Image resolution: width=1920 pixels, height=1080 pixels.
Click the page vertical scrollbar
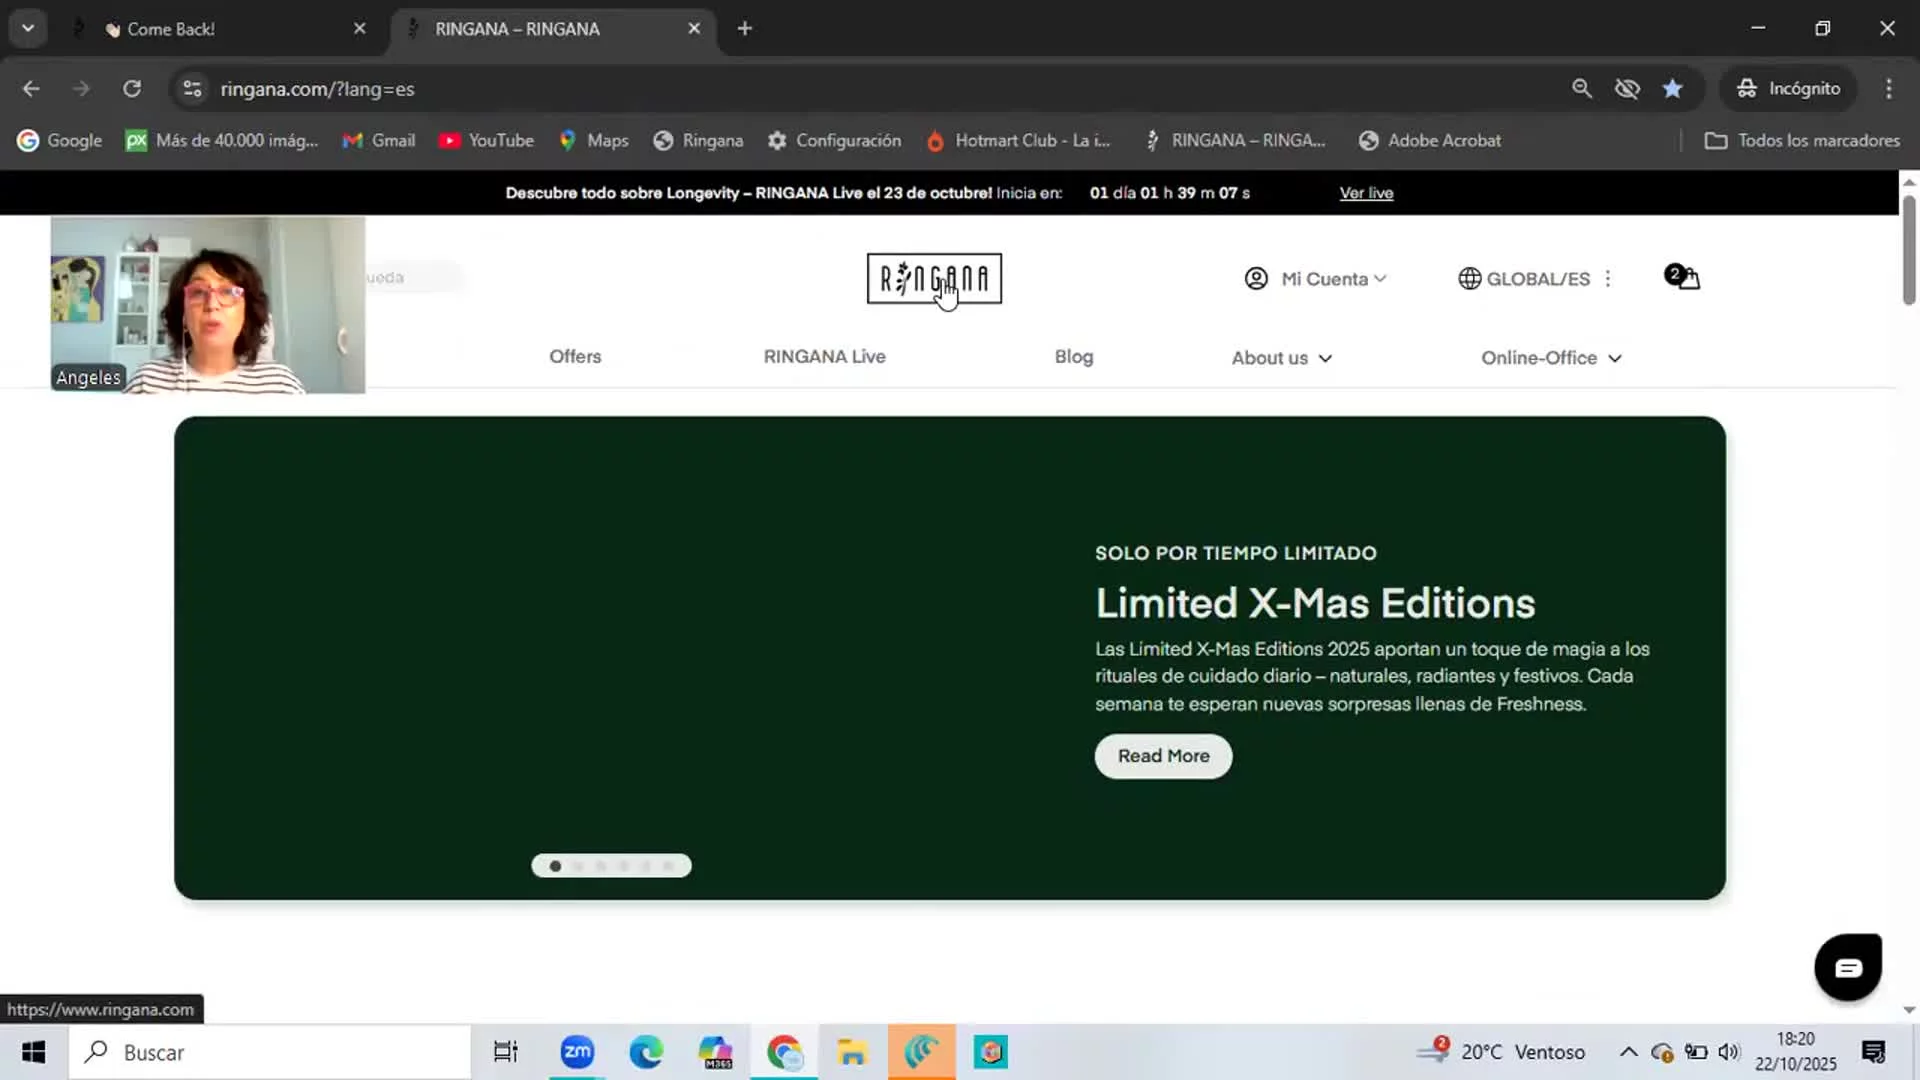[1908, 250]
